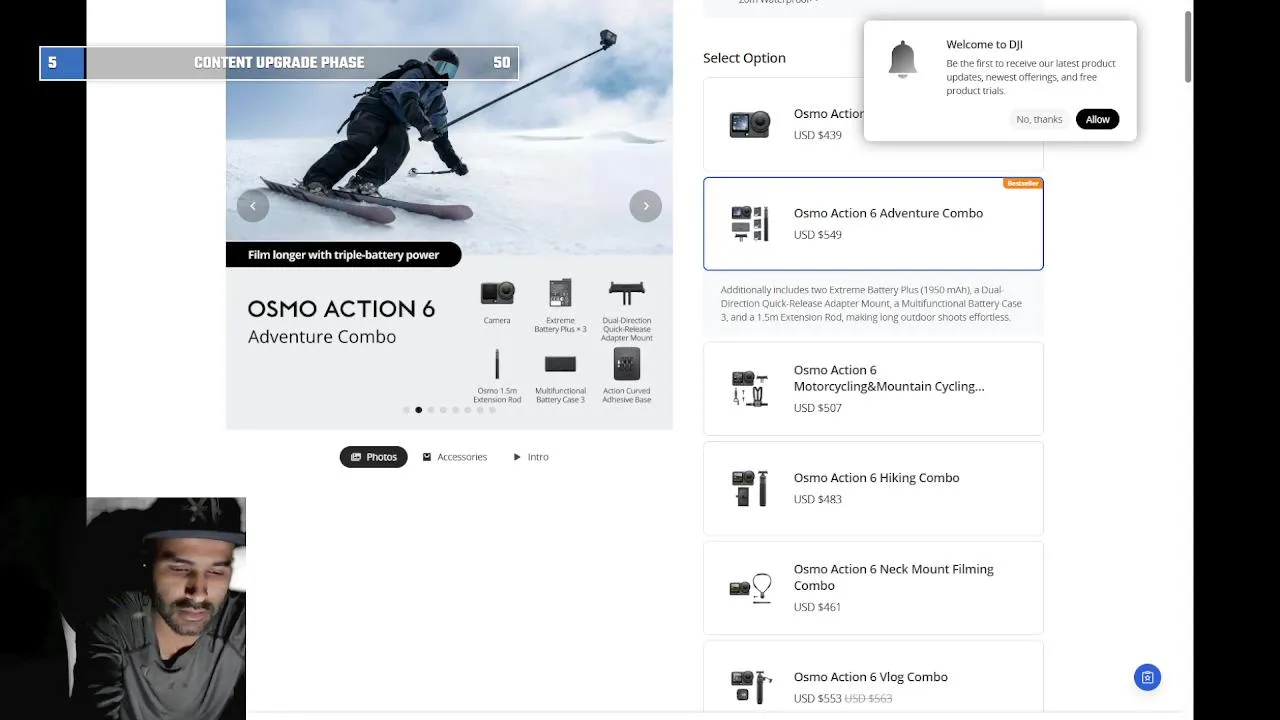Image resolution: width=1280 pixels, height=720 pixels.
Task: Click the Motorcycling & Mountain Cycling combo thumbnail
Action: tap(750, 388)
